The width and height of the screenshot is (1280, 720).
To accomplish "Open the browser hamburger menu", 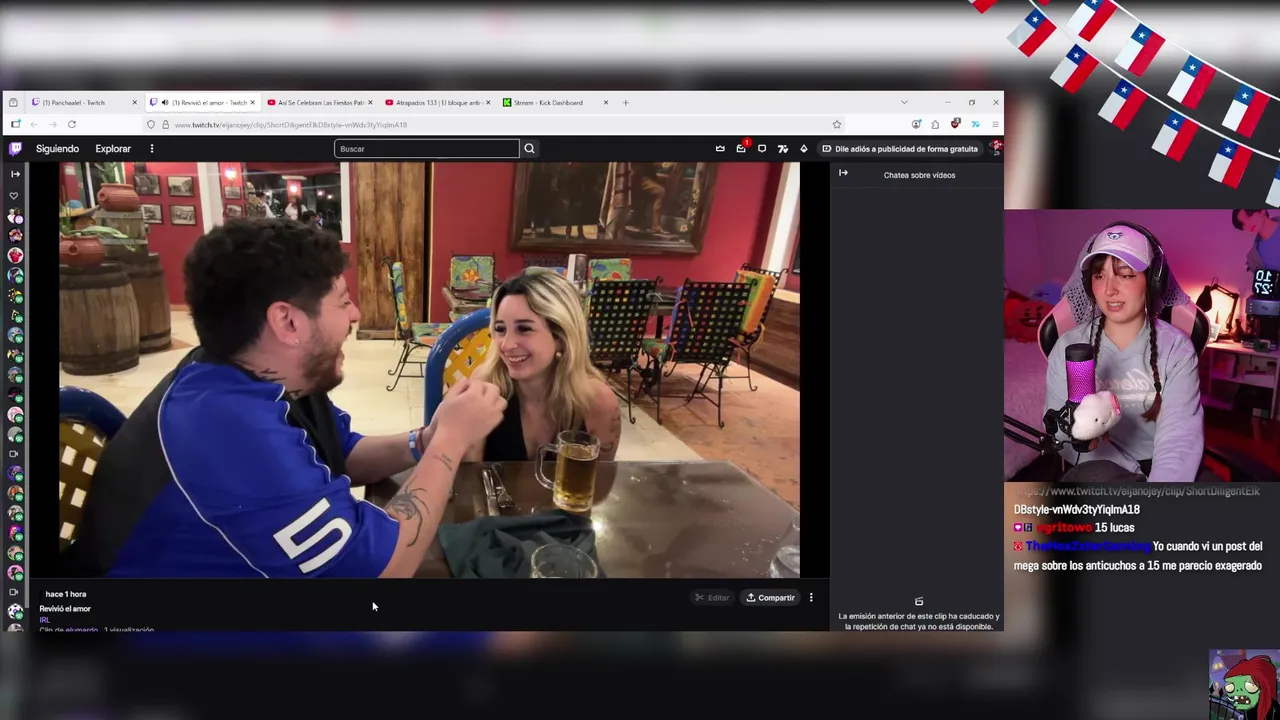I will (995, 124).
